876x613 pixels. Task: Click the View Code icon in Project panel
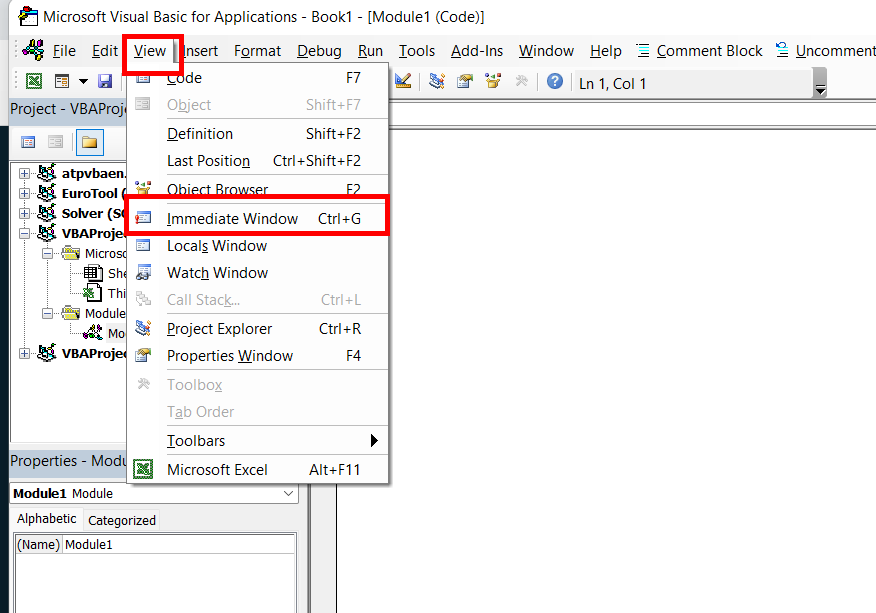click(x=27, y=141)
